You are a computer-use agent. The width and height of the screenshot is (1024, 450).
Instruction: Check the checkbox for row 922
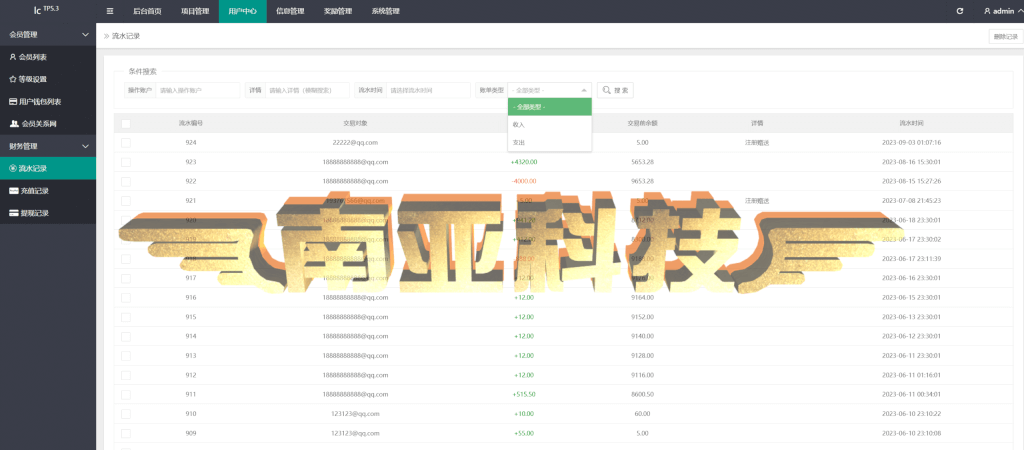(x=126, y=182)
